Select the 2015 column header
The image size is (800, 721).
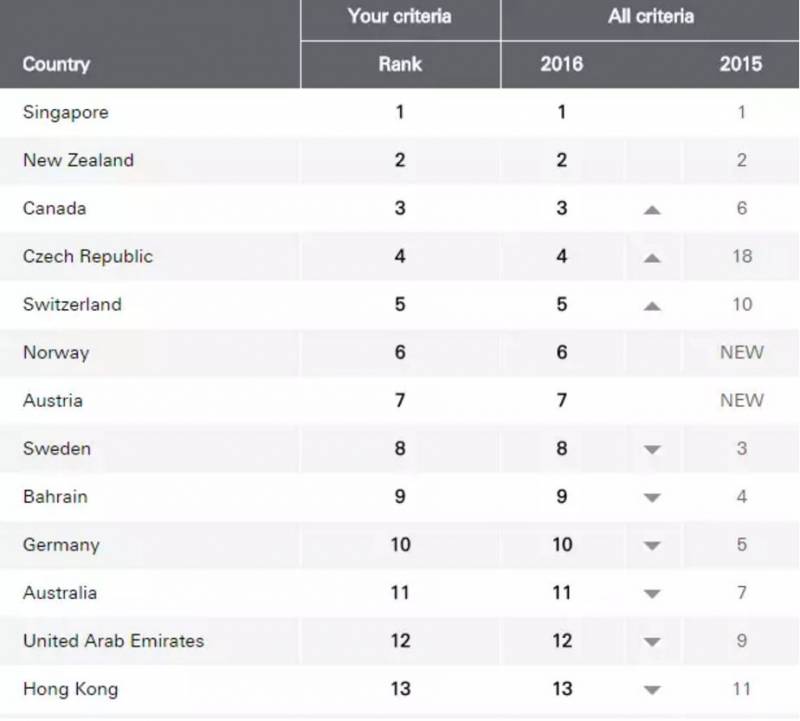[x=741, y=64]
